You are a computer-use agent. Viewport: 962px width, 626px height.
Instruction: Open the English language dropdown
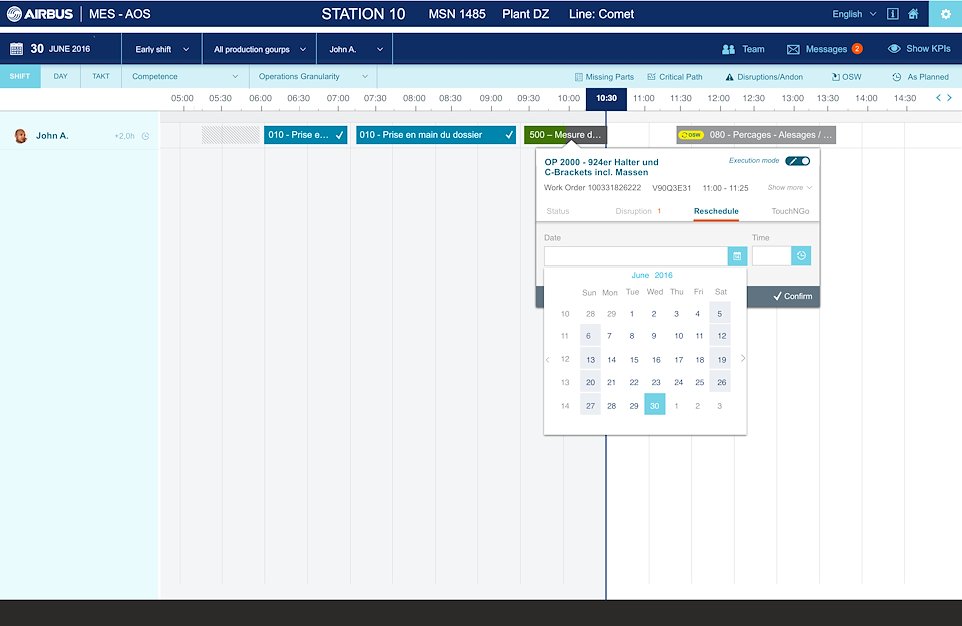(854, 14)
